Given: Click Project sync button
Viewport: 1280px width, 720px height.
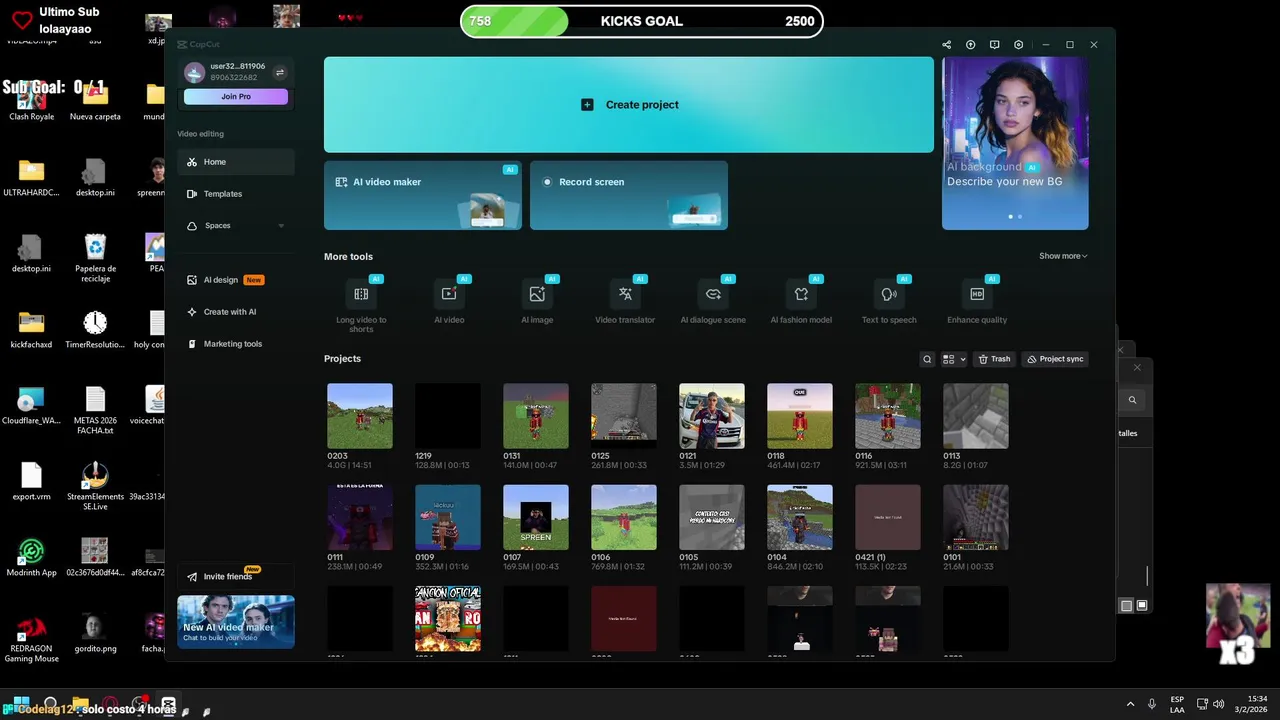Looking at the screenshot, I should (x=1055, y=359).
